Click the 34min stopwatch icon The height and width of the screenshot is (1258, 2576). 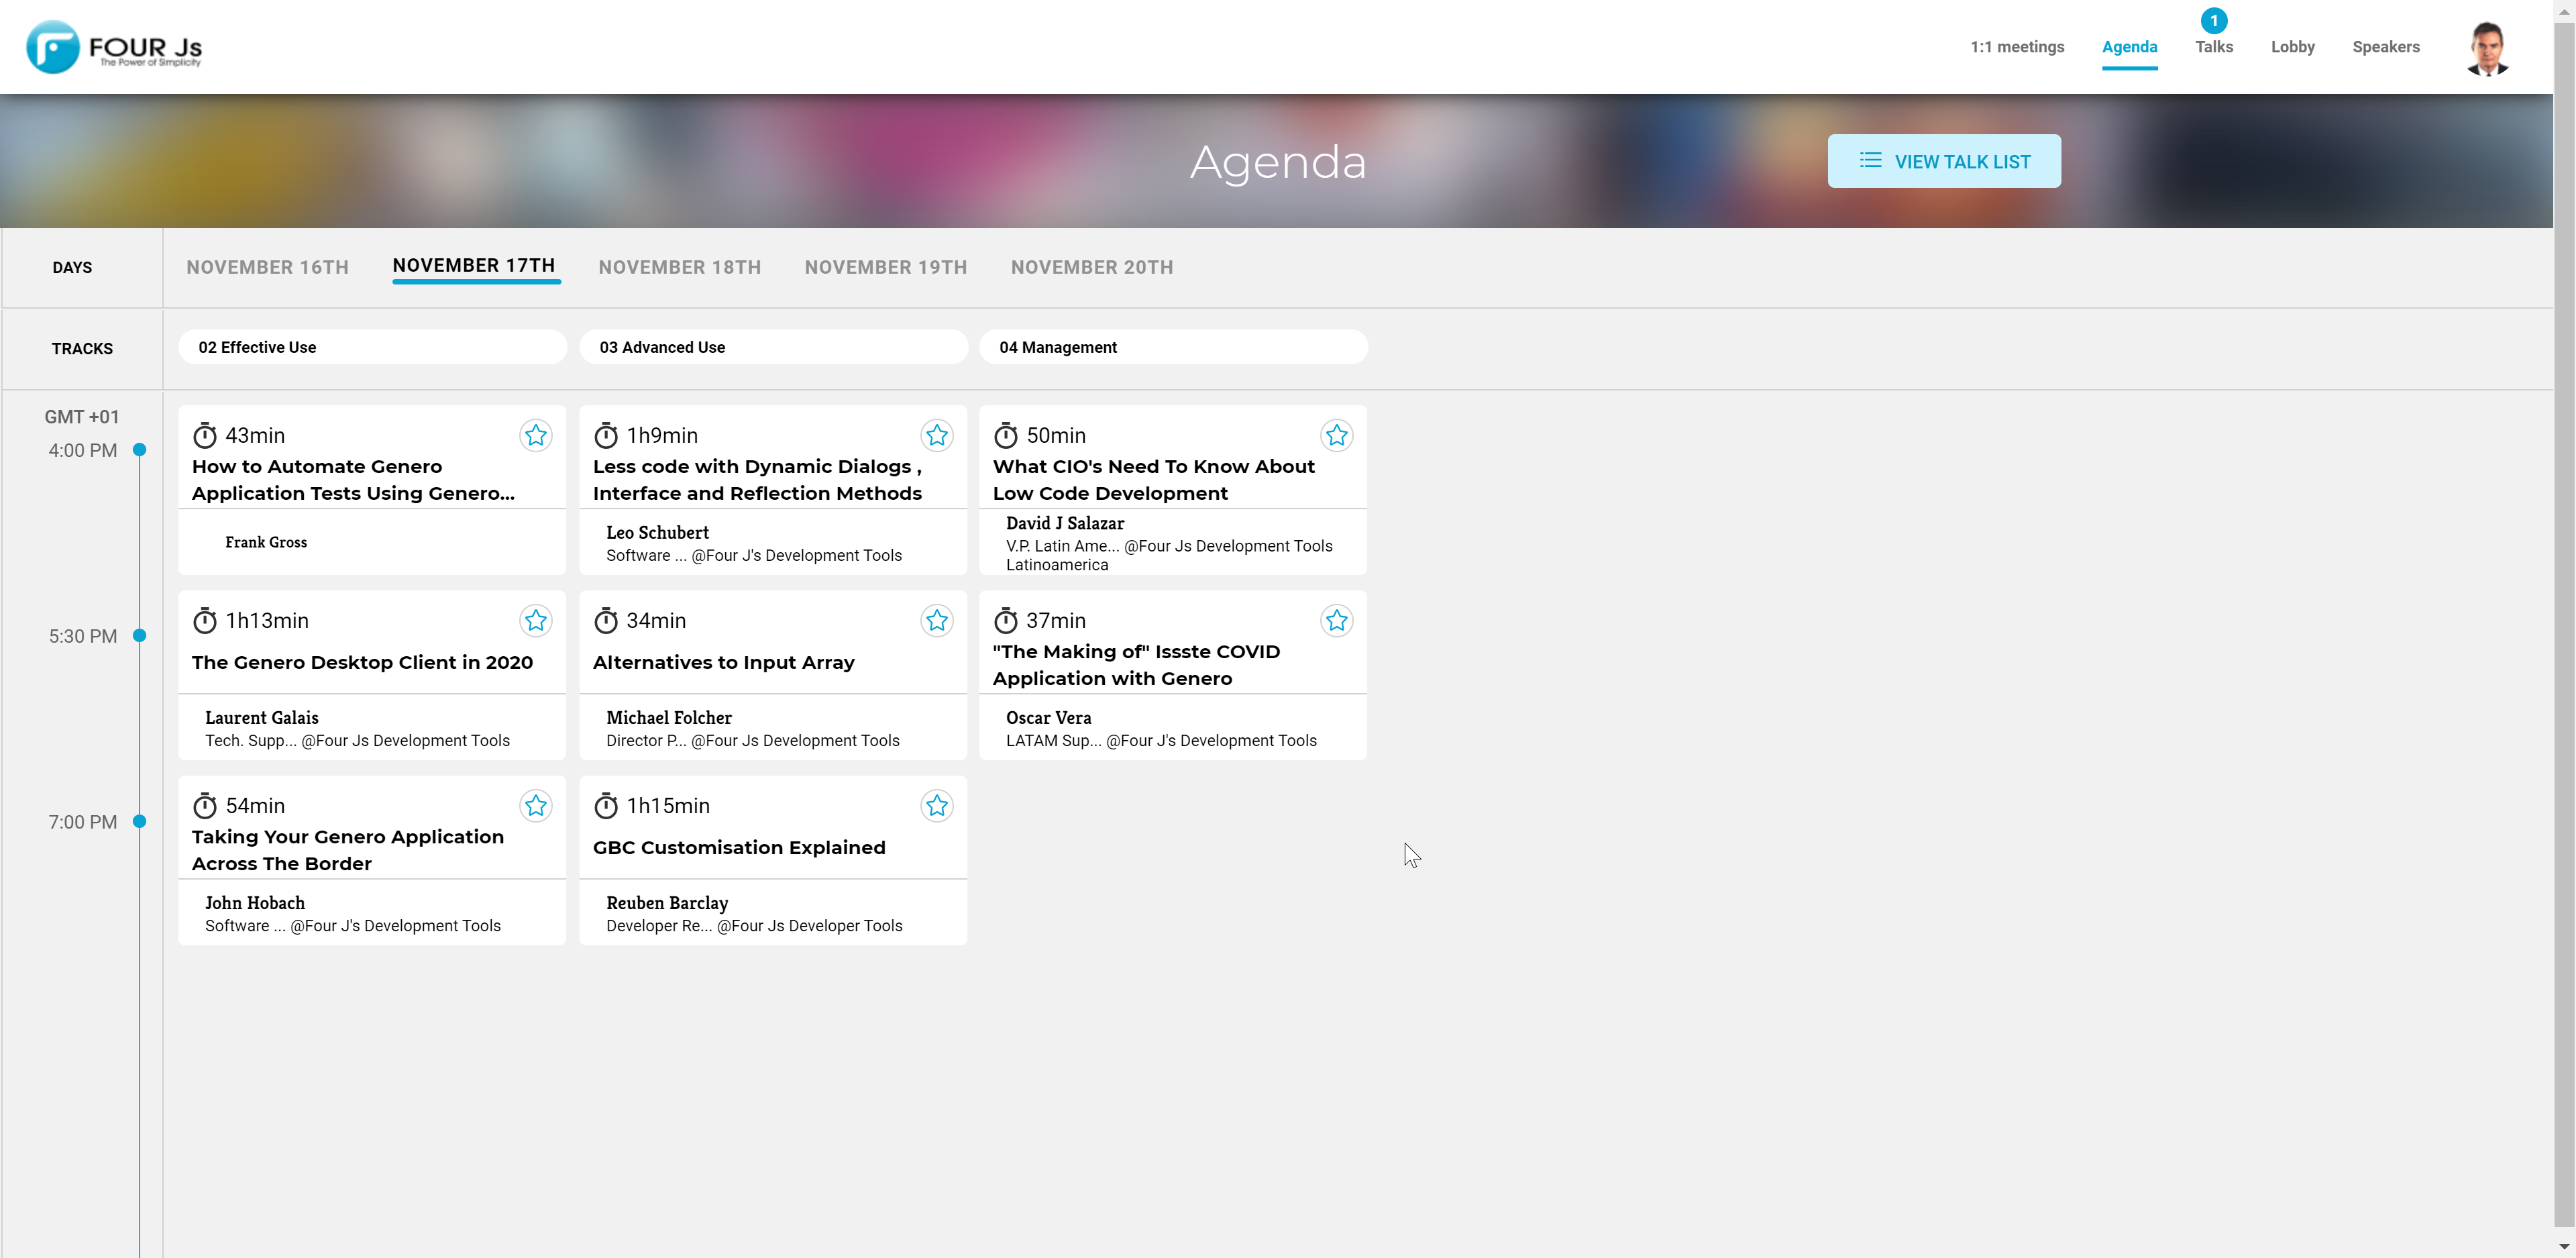[x=606, y=620]
